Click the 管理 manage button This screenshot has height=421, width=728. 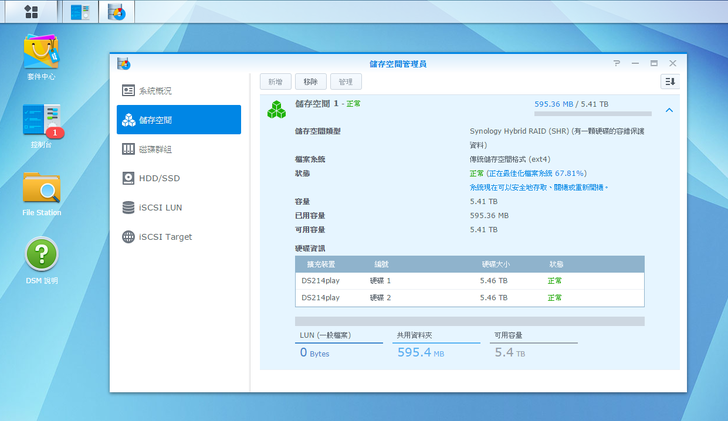click(x=343, y=82)
